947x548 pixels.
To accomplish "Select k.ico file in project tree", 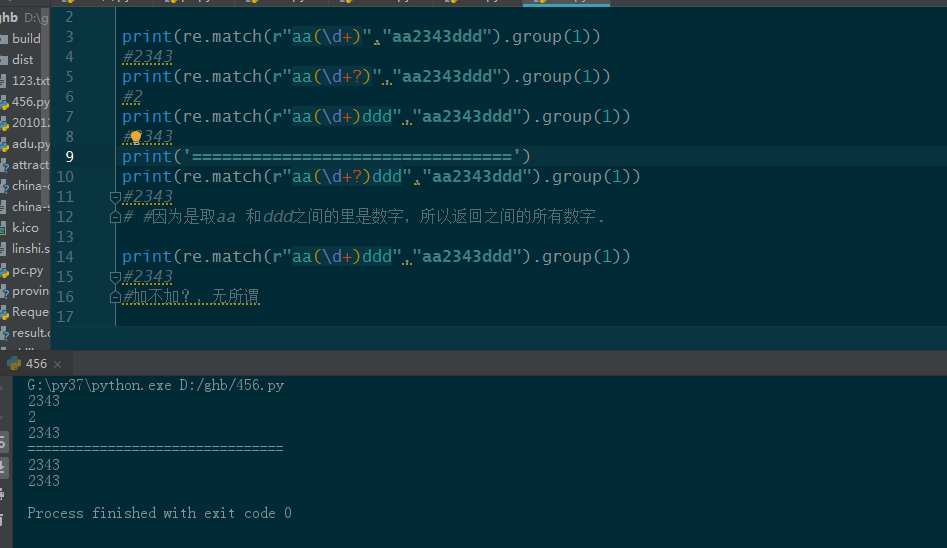I will click(25, 228).
